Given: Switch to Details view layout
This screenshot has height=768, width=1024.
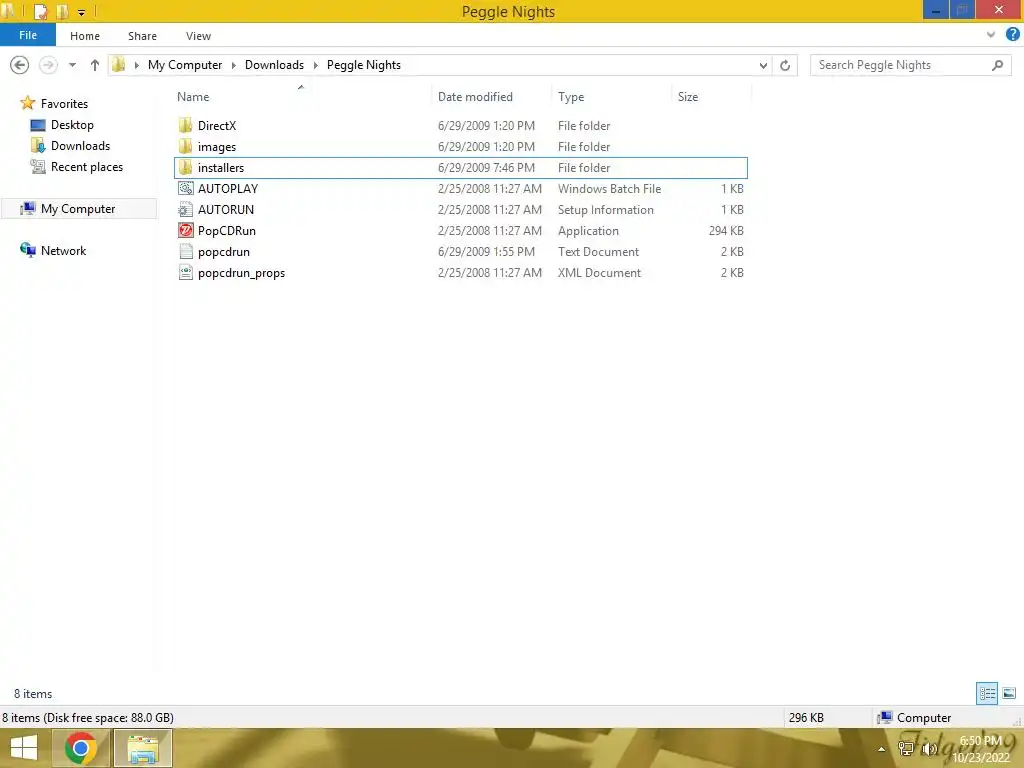Looking at the screenshot, I should [x=987, y=693].
